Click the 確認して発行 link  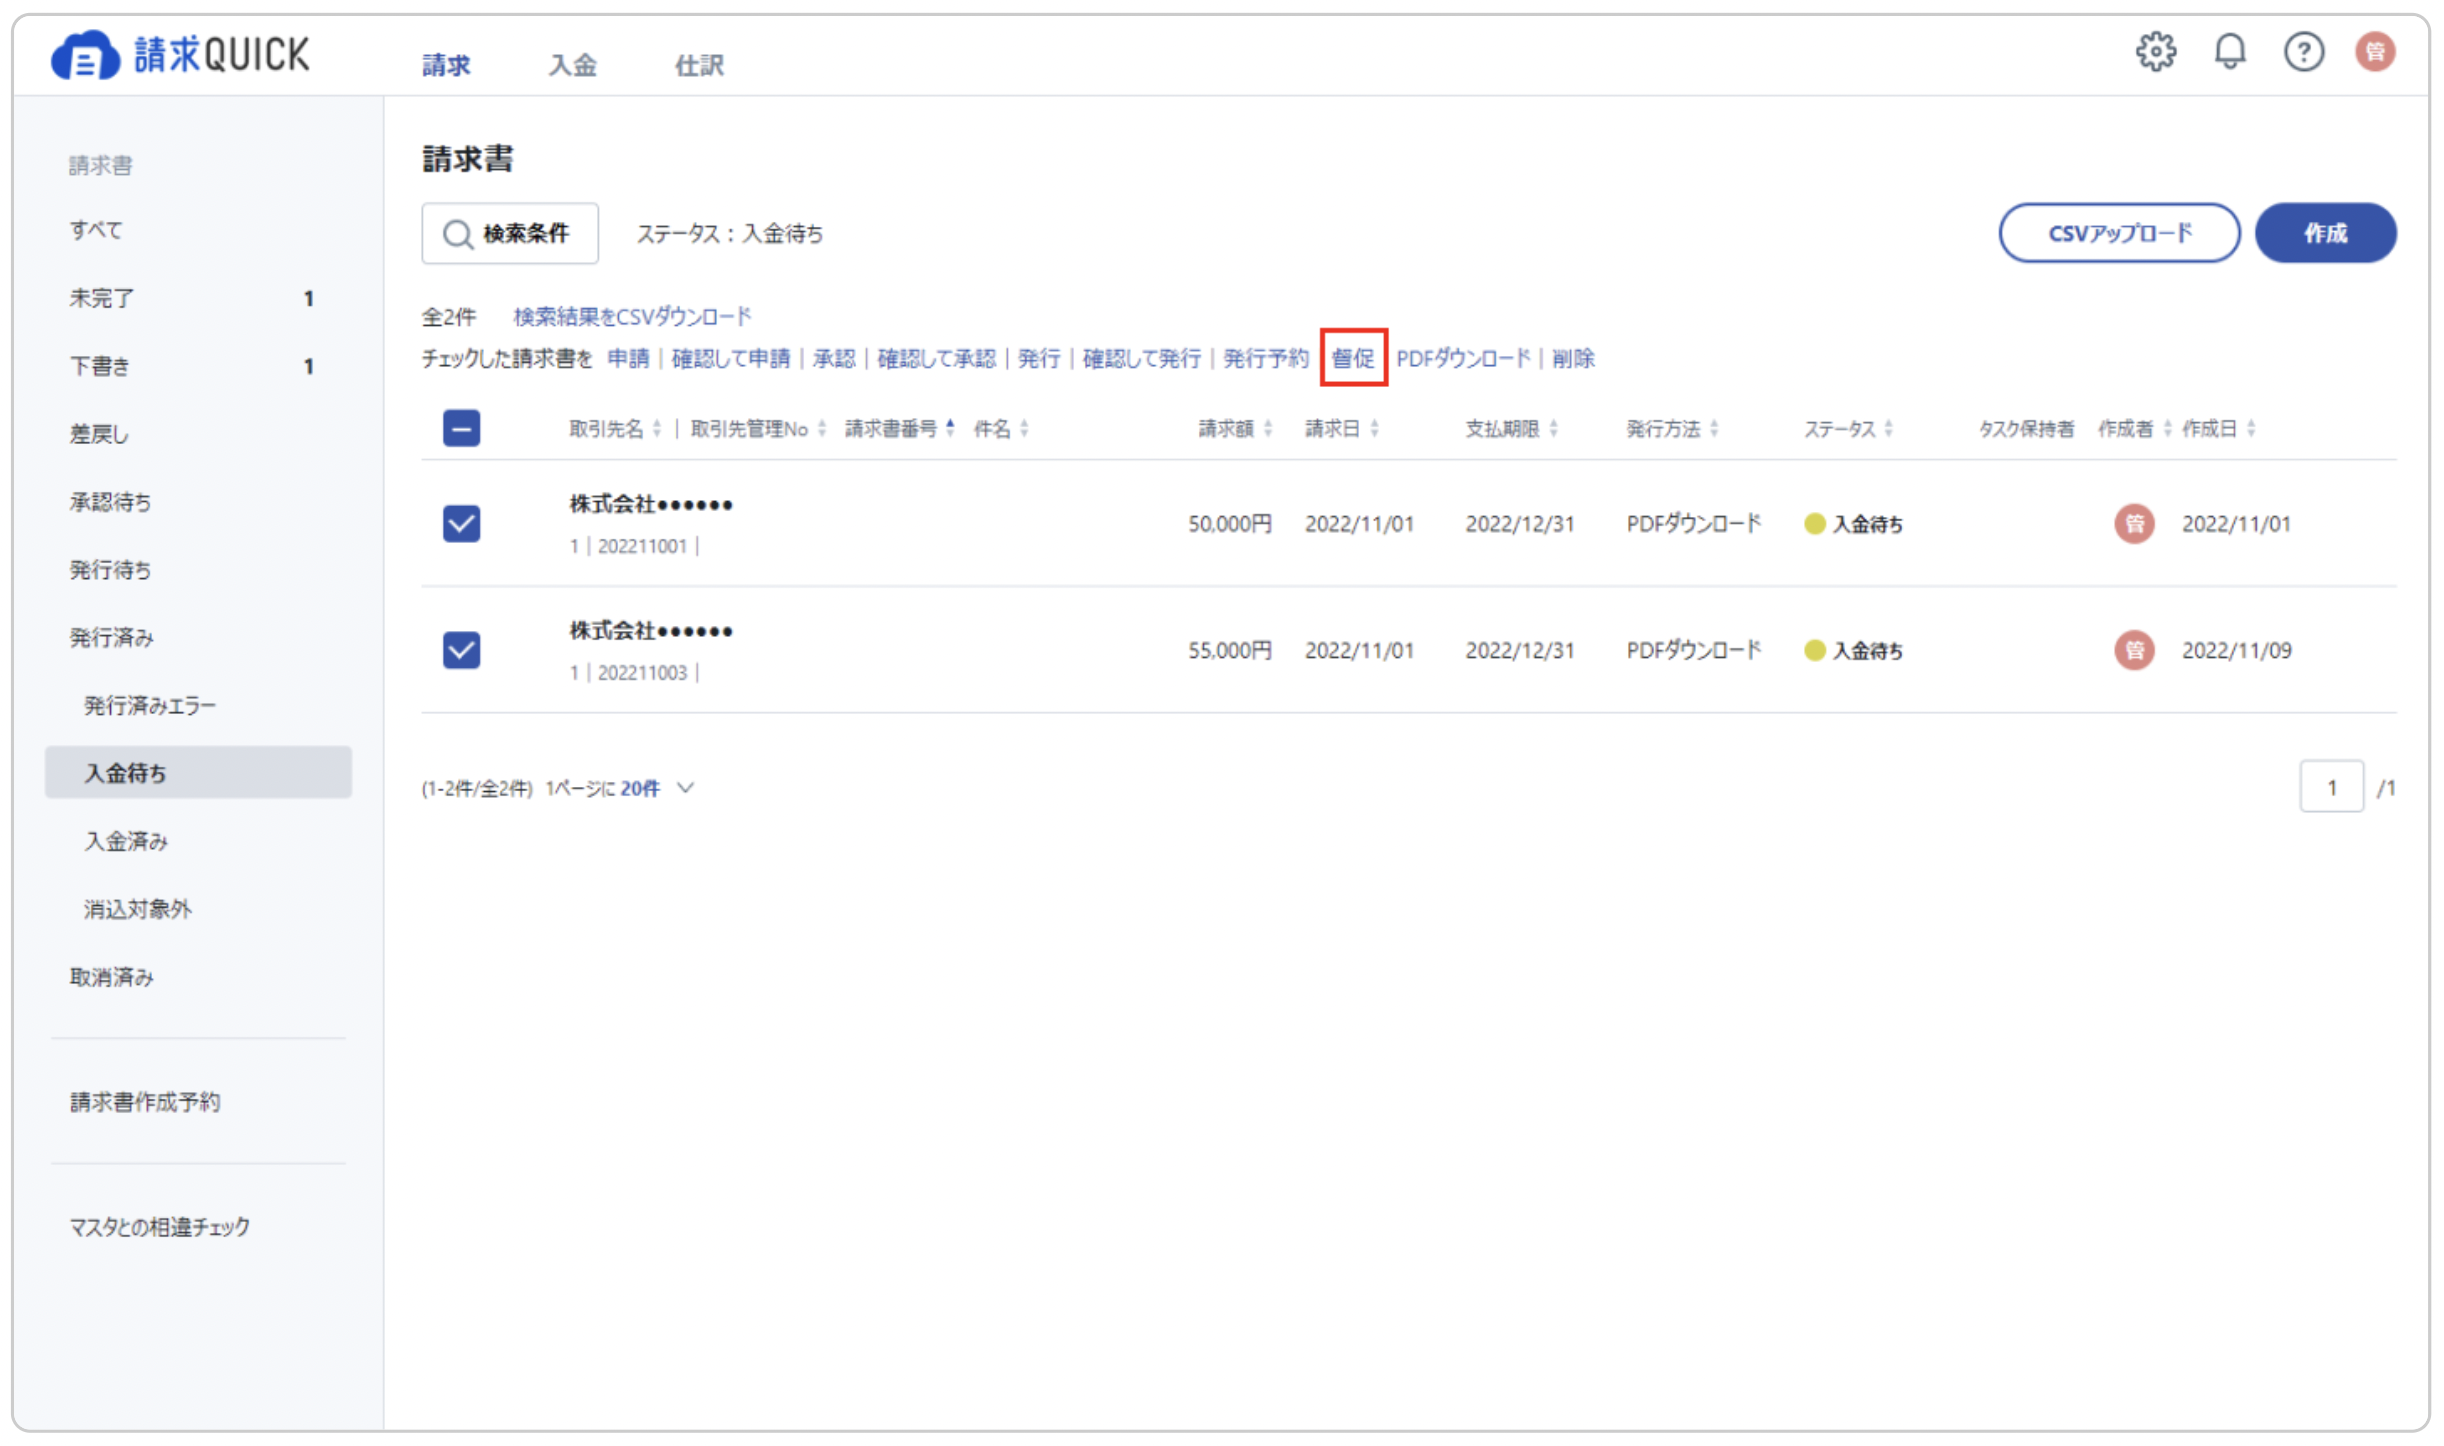tap(1142, 358)
